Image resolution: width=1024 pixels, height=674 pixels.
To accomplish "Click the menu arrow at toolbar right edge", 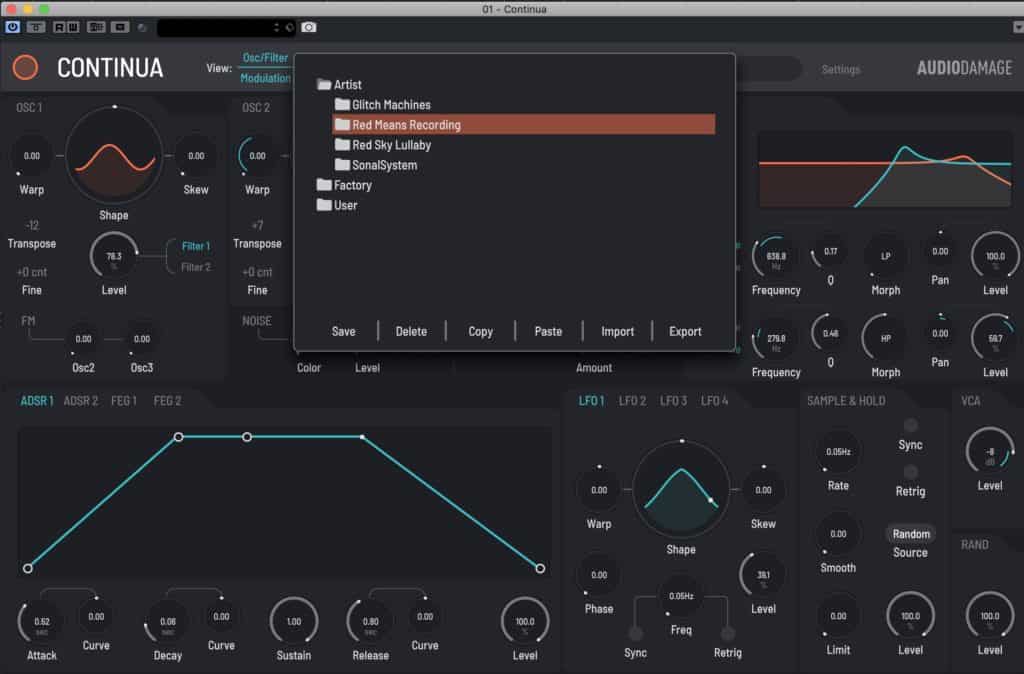I will point(1017,27).
